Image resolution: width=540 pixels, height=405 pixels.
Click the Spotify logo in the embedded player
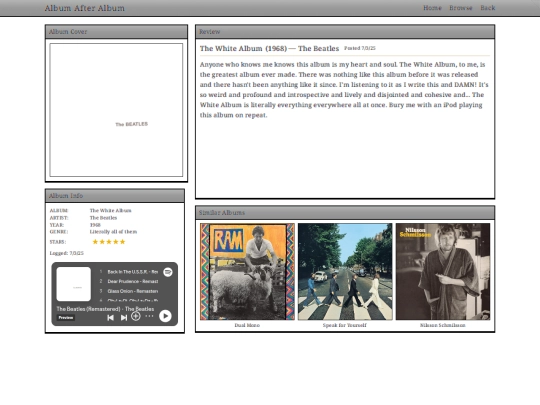pos(168,272)
